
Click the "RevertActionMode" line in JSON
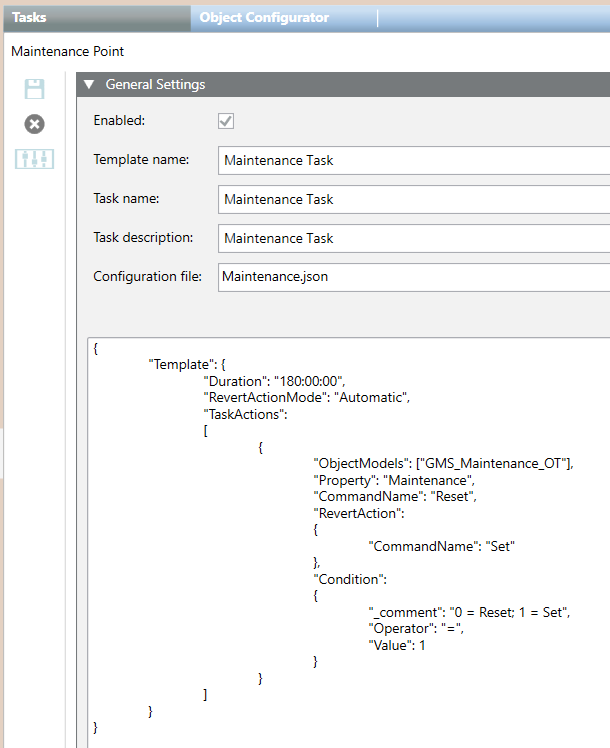(x=307, y=397)
